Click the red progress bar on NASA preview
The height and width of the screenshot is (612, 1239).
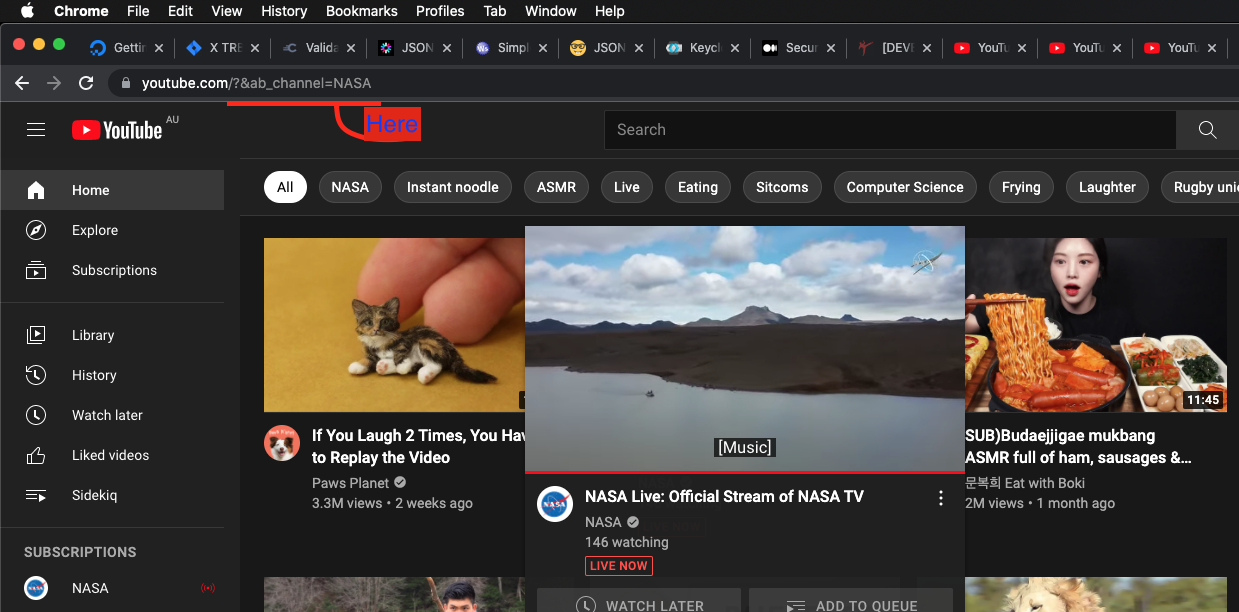click(x=745, y=472)
